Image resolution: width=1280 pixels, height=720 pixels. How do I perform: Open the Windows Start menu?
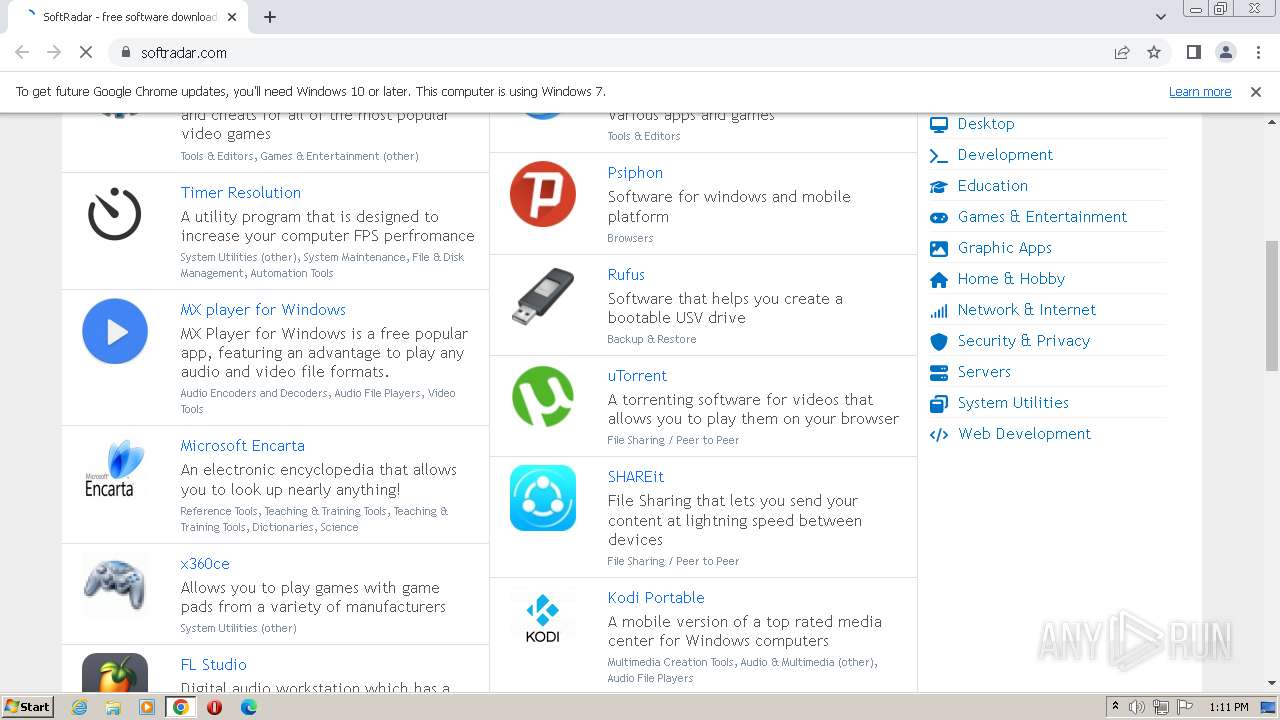[x=28, y=707]
